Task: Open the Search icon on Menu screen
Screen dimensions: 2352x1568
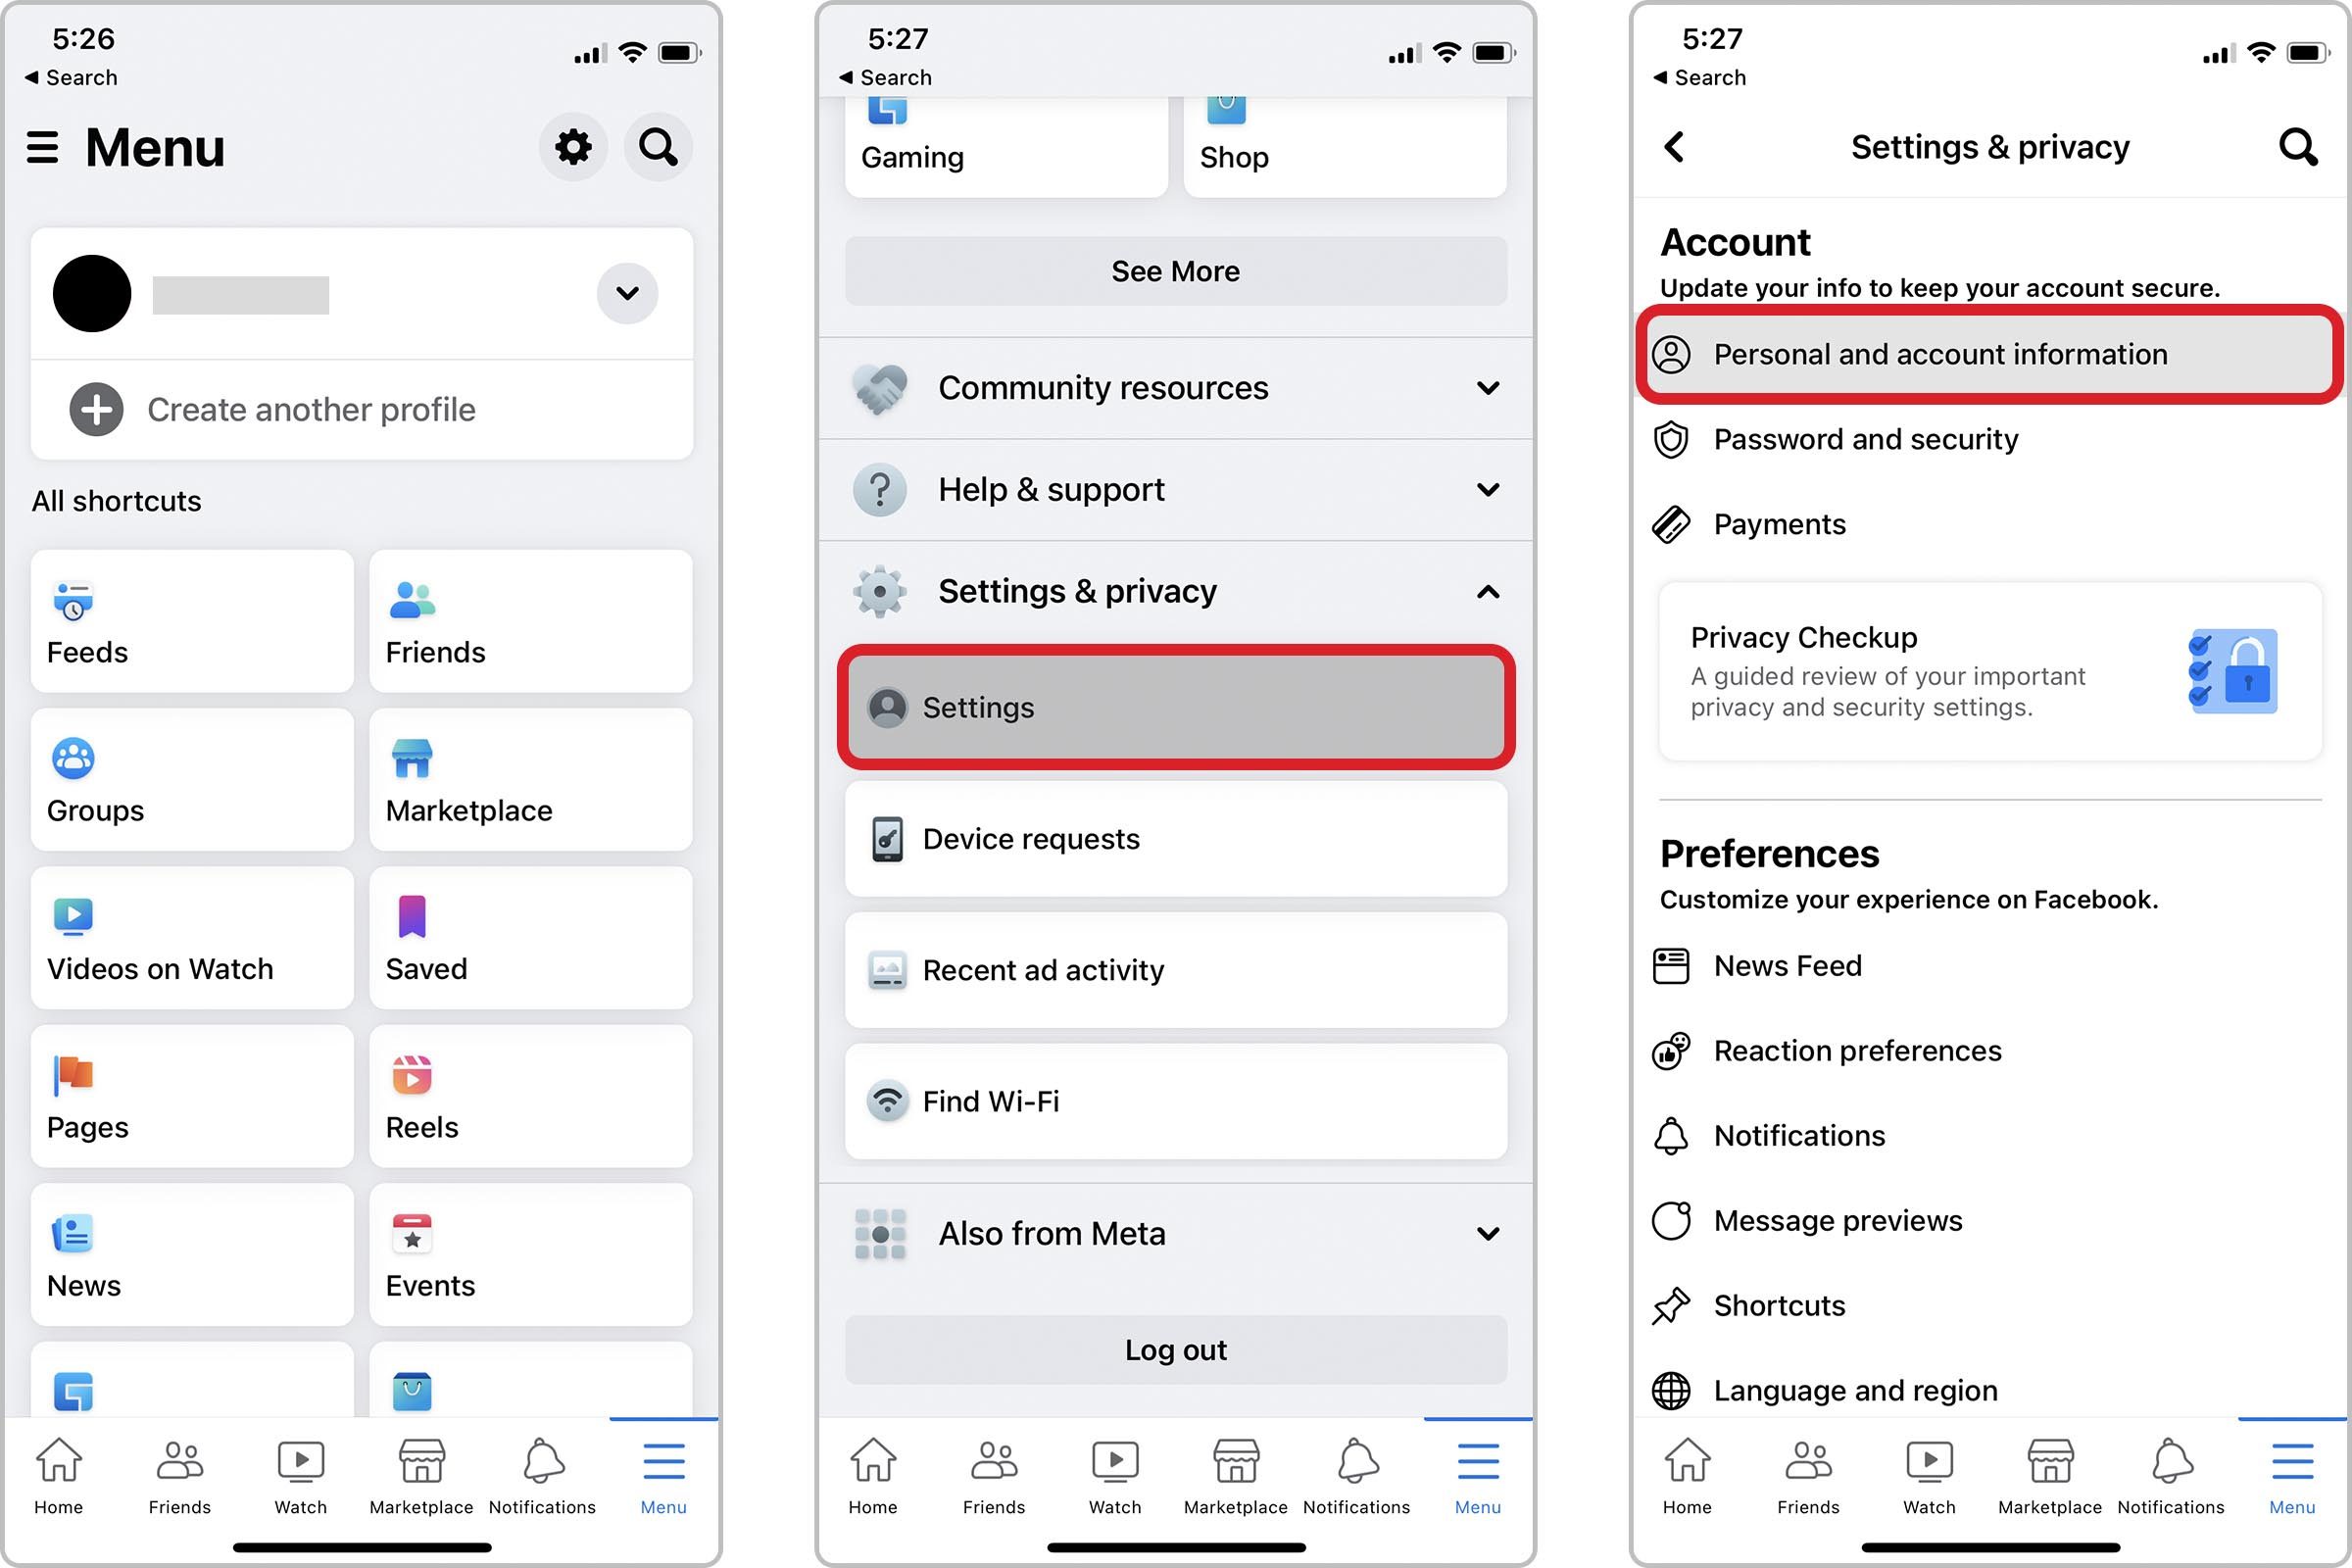Action: point(661,147)
